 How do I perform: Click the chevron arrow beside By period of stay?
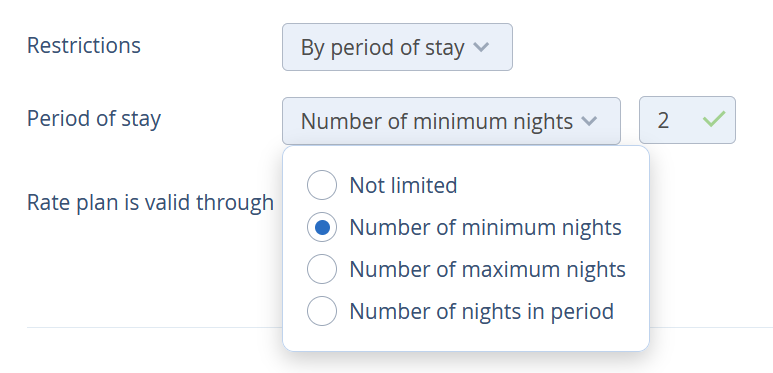[481, 47]
